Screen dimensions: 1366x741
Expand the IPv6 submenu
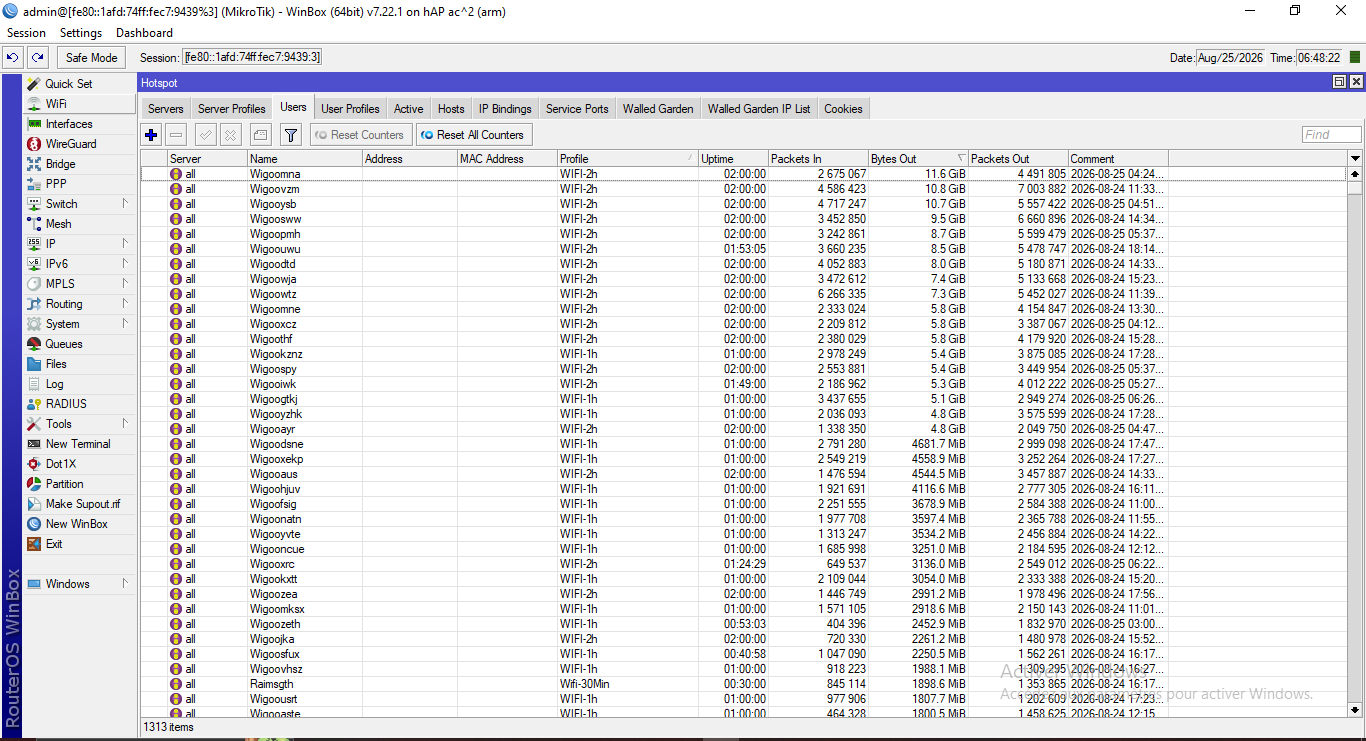pyautogui.click(x=126, y=264)
